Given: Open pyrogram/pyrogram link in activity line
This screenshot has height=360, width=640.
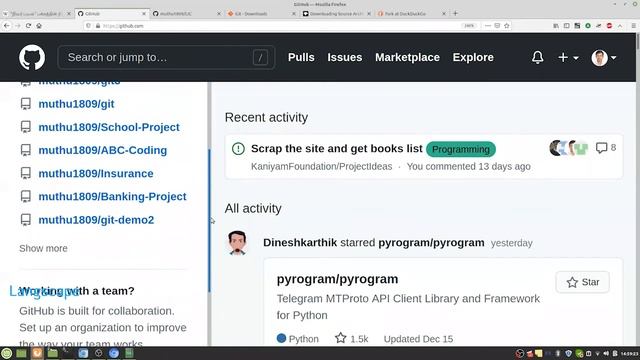Looking at the screenshot, I should 431,243.
